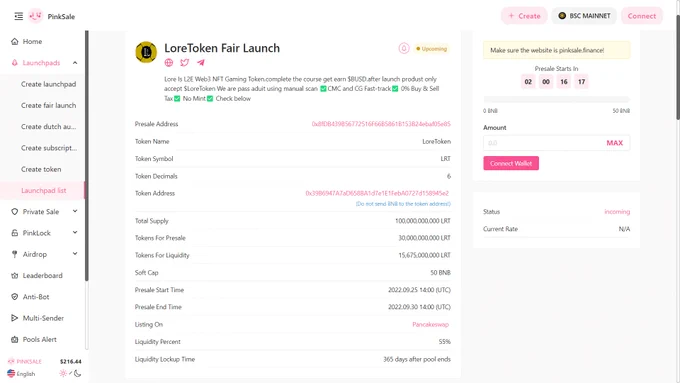Open the Home page from the sidebar

click(x=32, y=42)
